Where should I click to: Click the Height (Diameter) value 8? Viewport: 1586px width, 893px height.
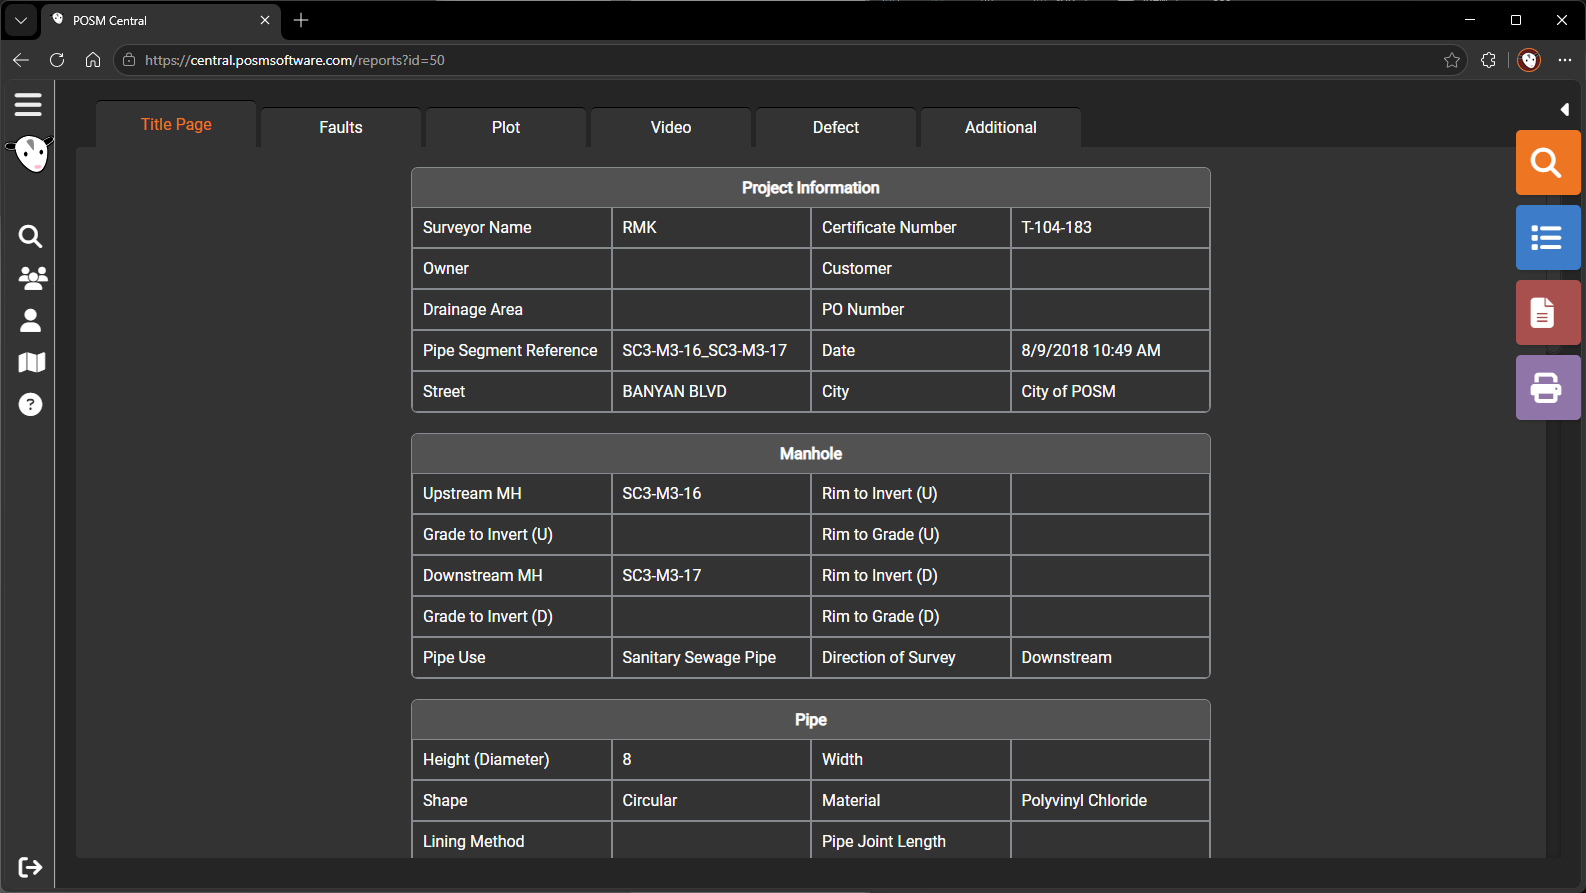click(627, 760)
